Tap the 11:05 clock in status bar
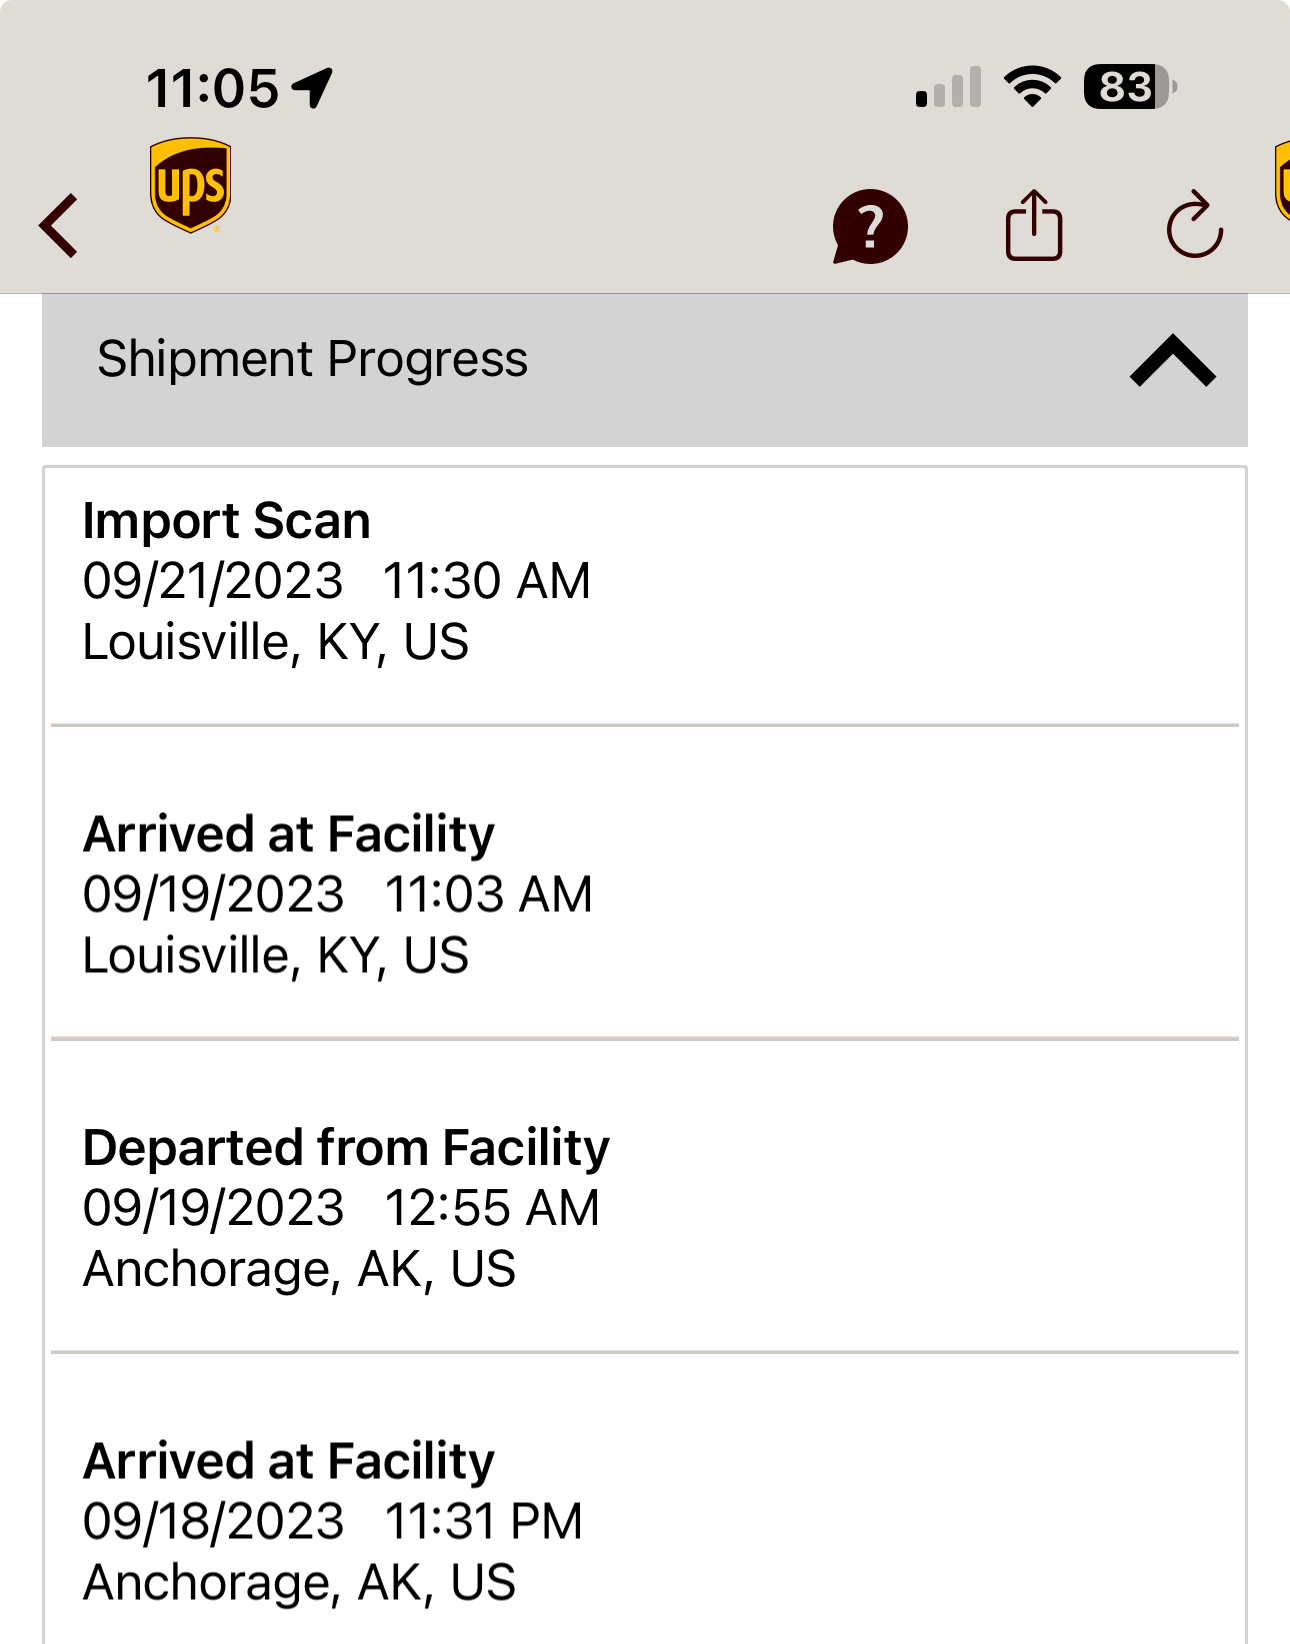The width and height of the screenshot is (1290, 1644). (x=212, y=88)
